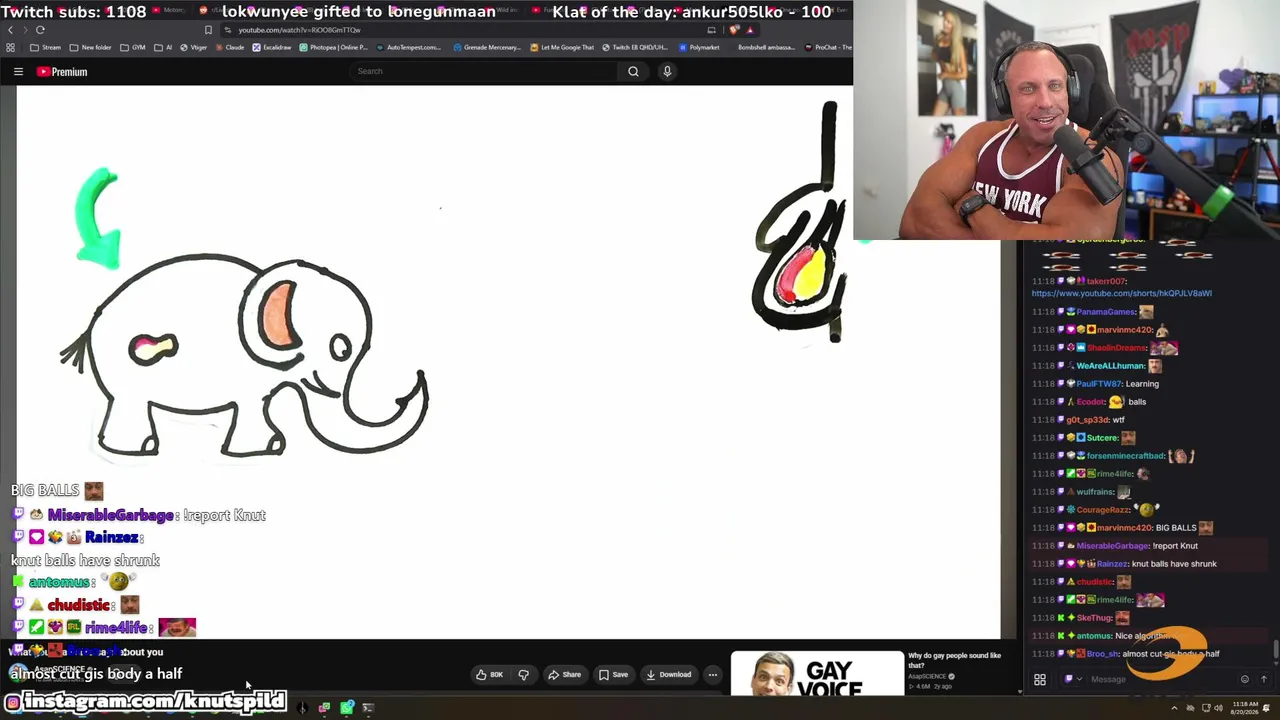Image resolution: width=1280 pixels, height=720 pixels.
Task: Open the YouTube shorts link from takerr007
Action: pos(1121,293)
